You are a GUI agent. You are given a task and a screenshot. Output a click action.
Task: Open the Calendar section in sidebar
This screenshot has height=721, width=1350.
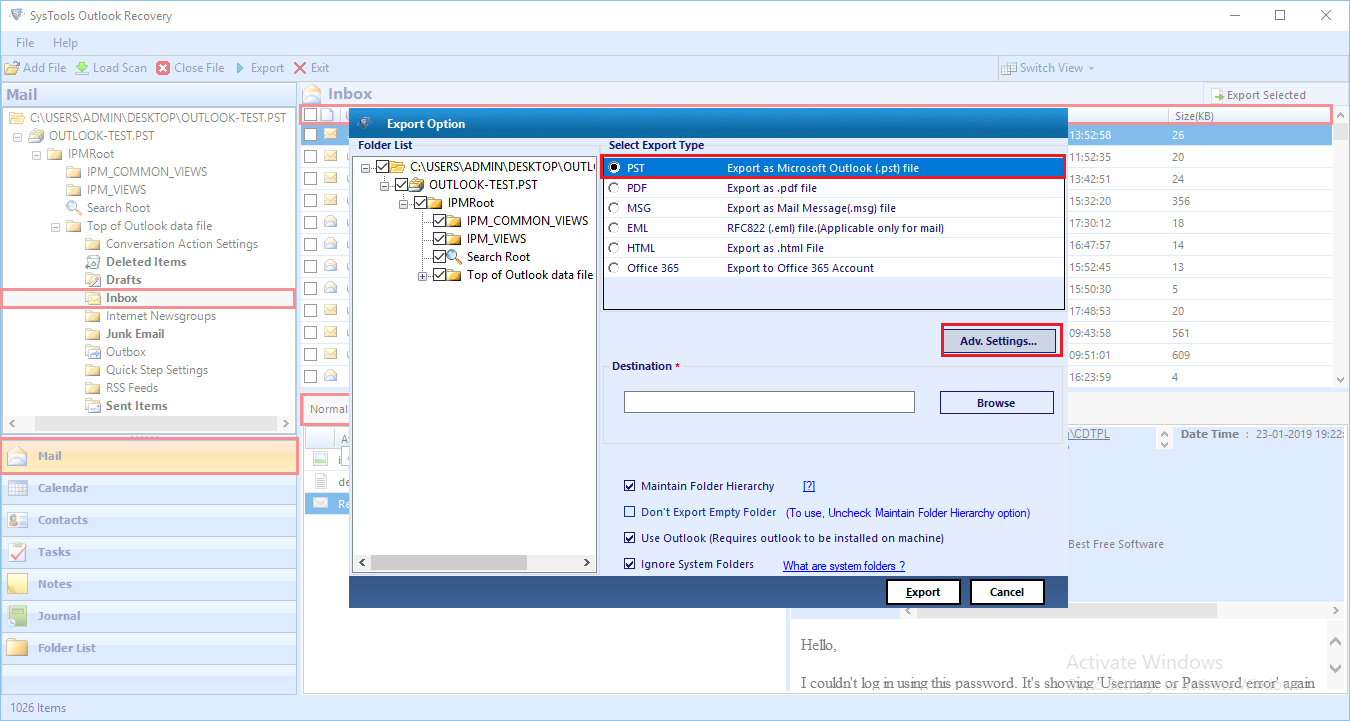point(62,488)
